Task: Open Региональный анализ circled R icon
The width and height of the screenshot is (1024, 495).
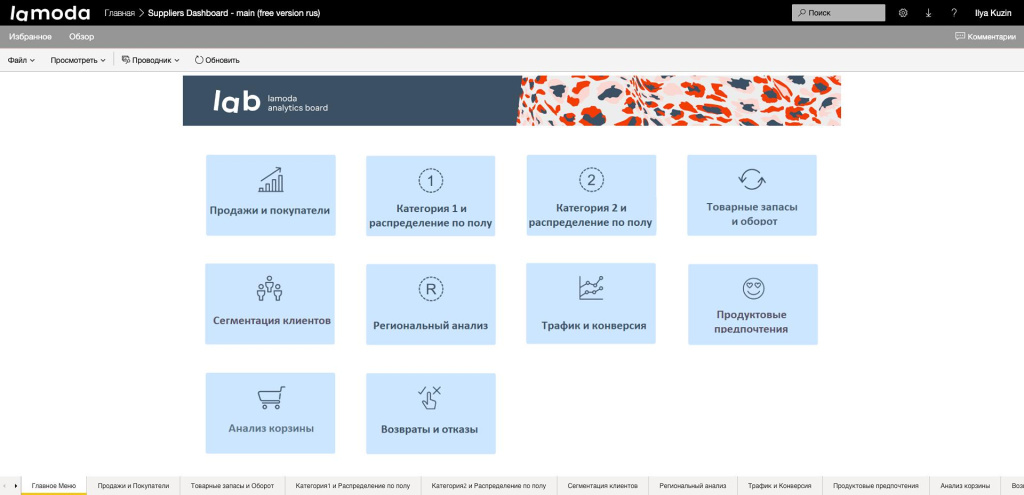Action: (x=430, y=290)
